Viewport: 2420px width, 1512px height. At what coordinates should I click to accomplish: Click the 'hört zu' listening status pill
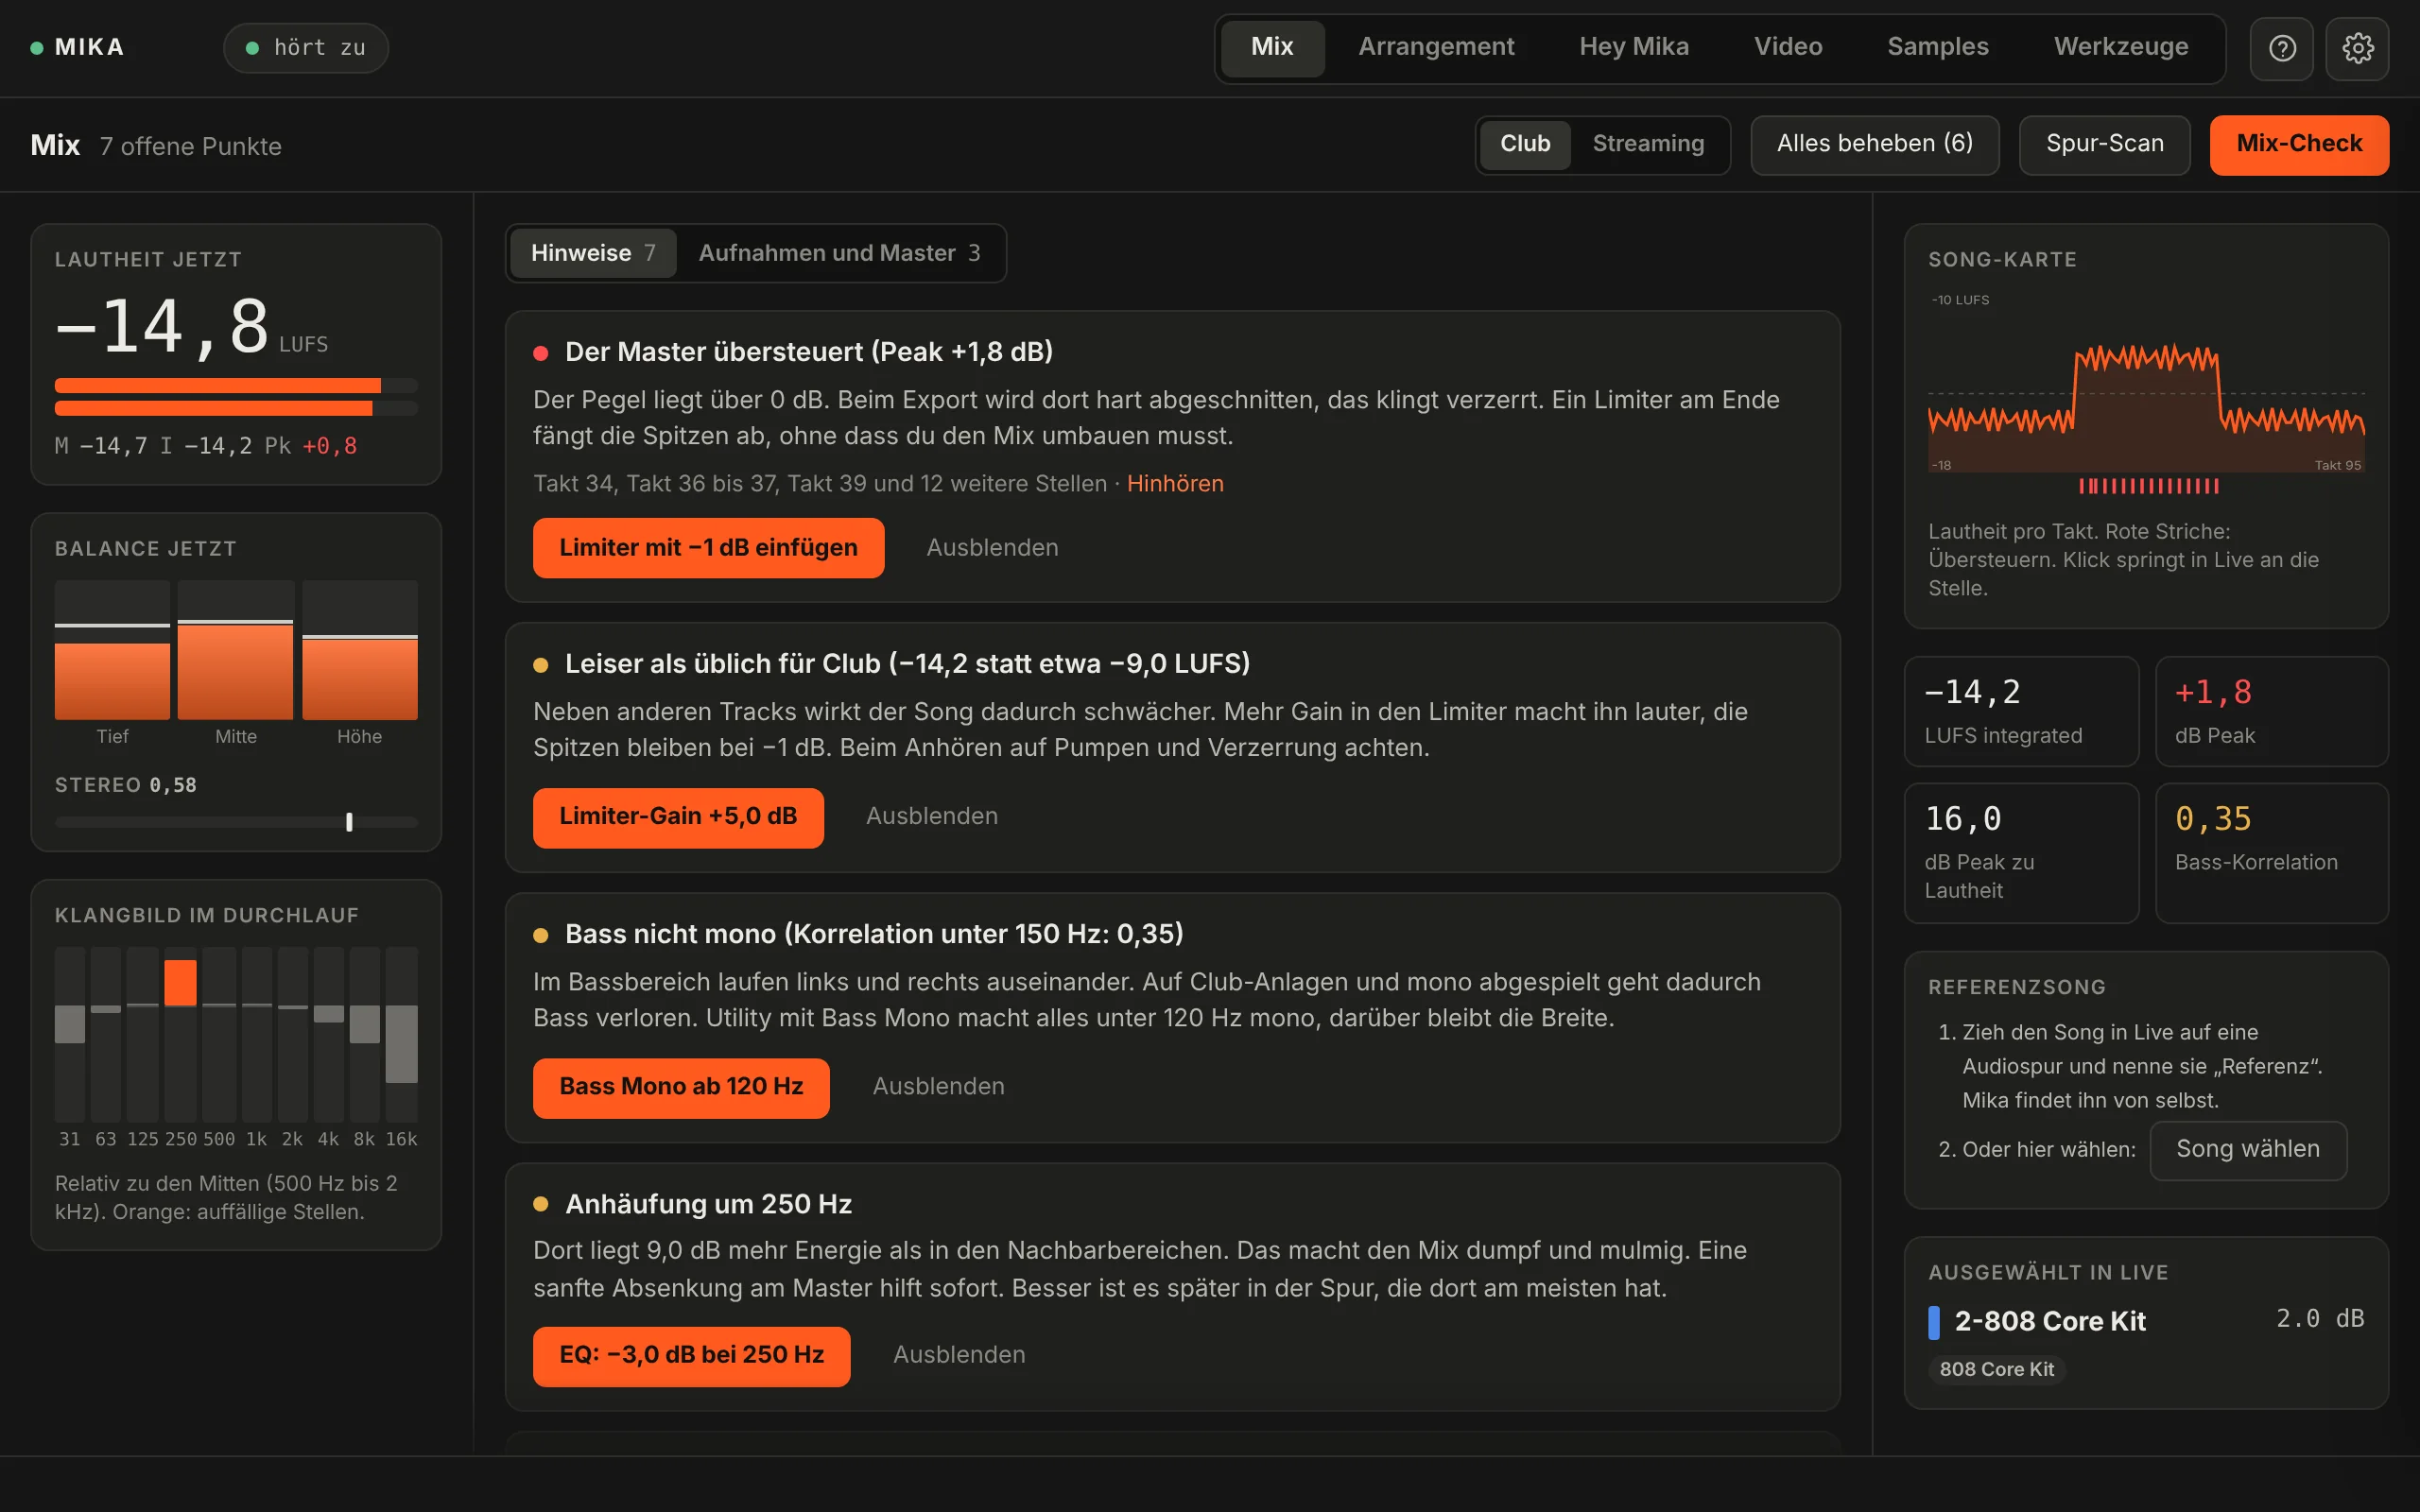(306, 48)
